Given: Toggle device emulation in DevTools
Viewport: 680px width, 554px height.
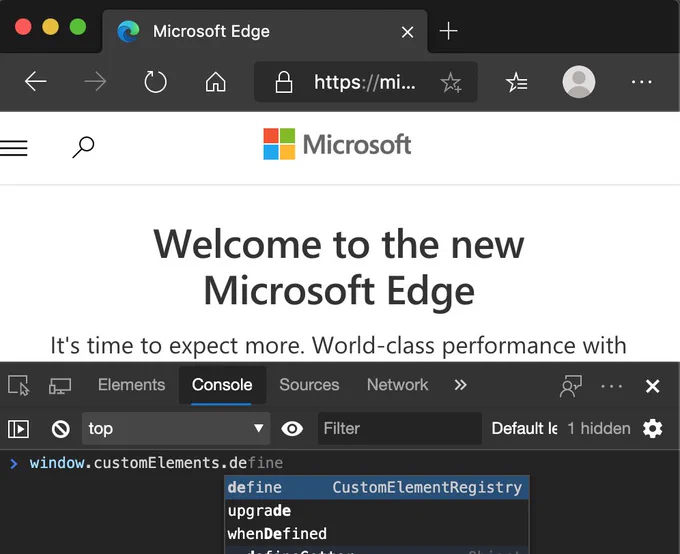Looking at the screenshot, I should [x=60, y=386].
